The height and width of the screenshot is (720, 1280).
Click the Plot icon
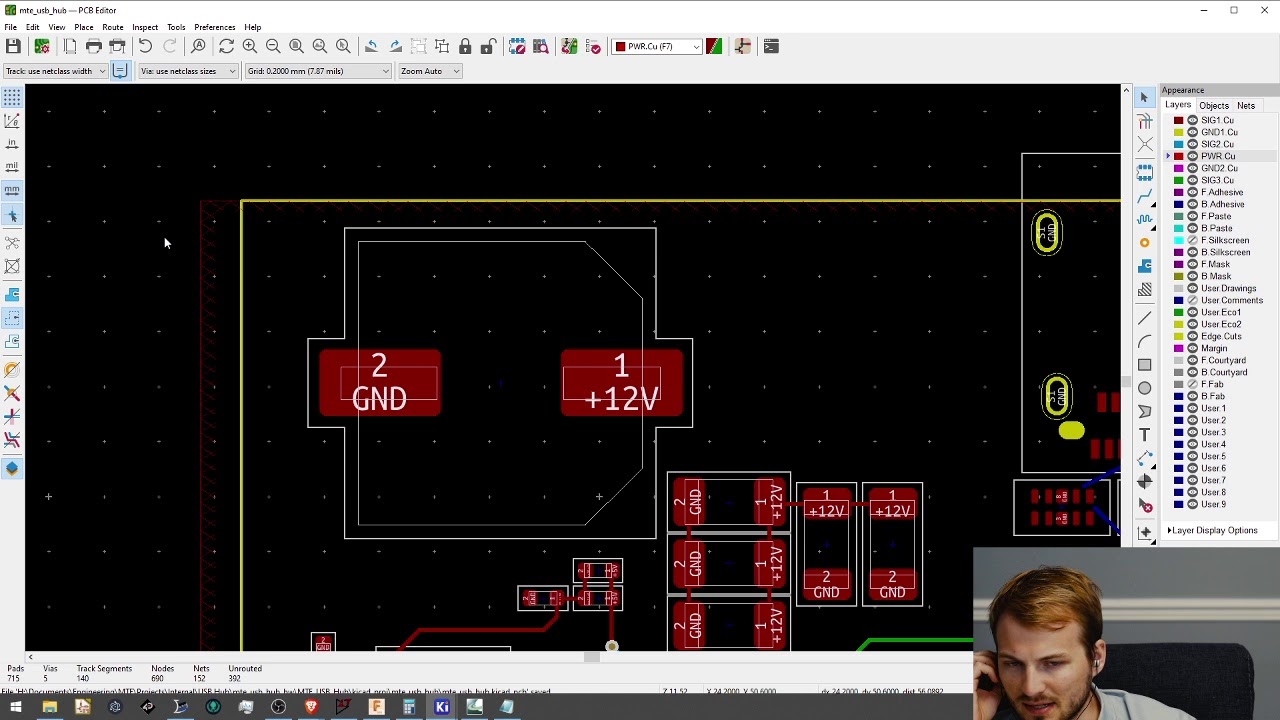coord(117,46)
